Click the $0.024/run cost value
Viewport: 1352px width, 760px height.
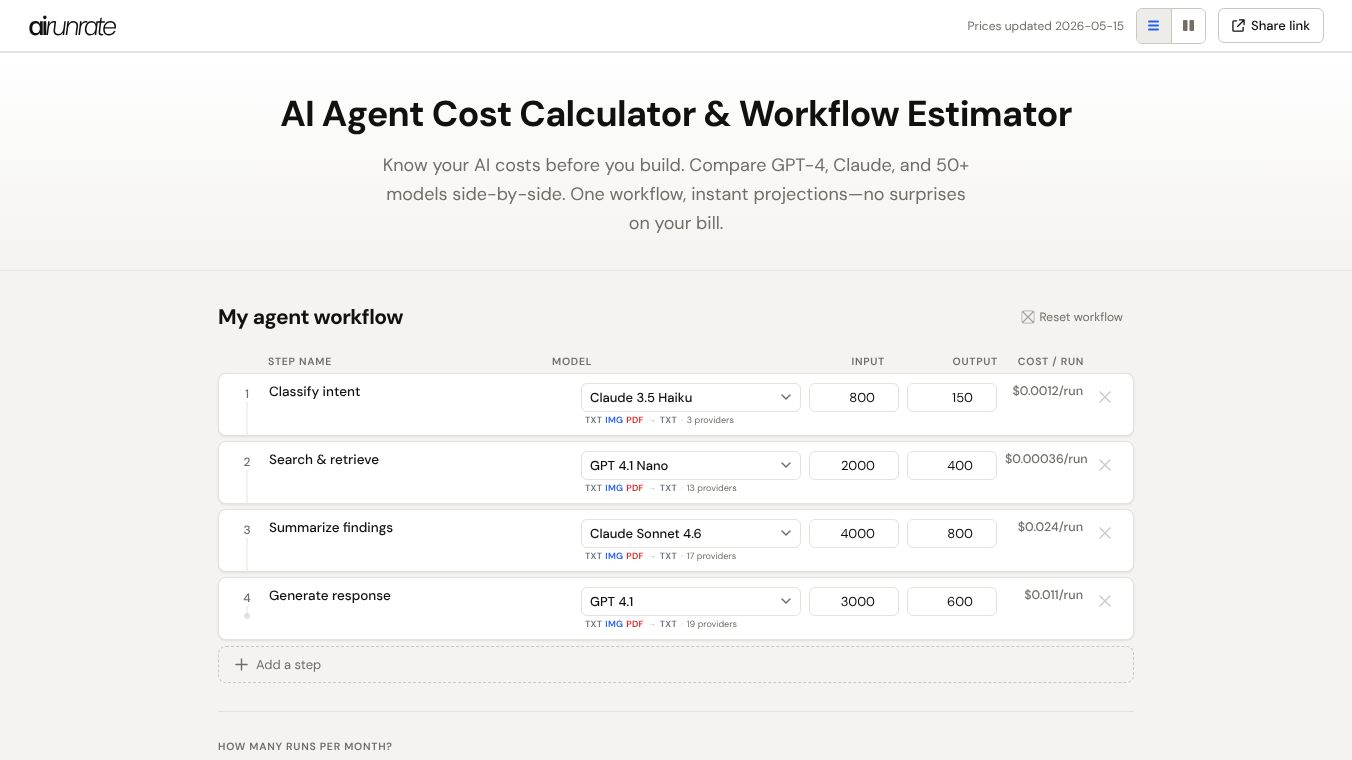click(1050, 527)
